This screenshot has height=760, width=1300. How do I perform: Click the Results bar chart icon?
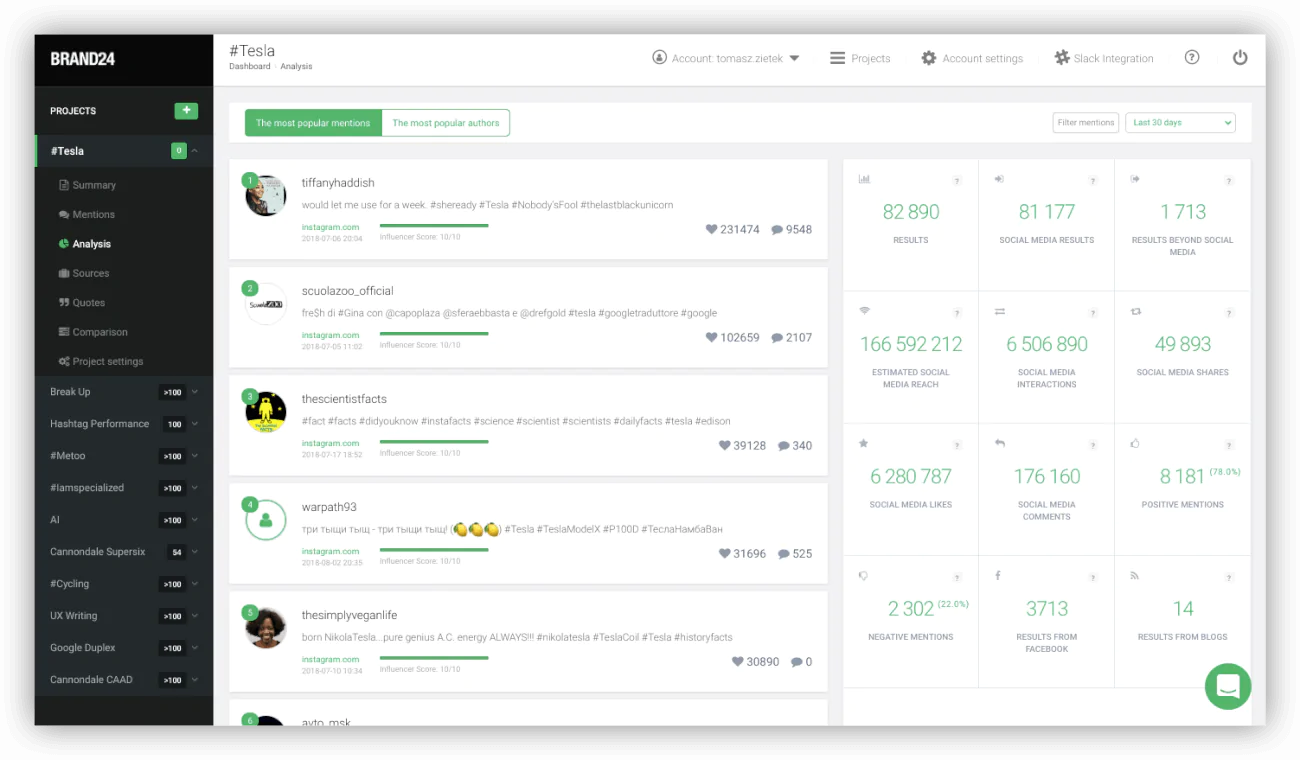click(x=864, y=179)
